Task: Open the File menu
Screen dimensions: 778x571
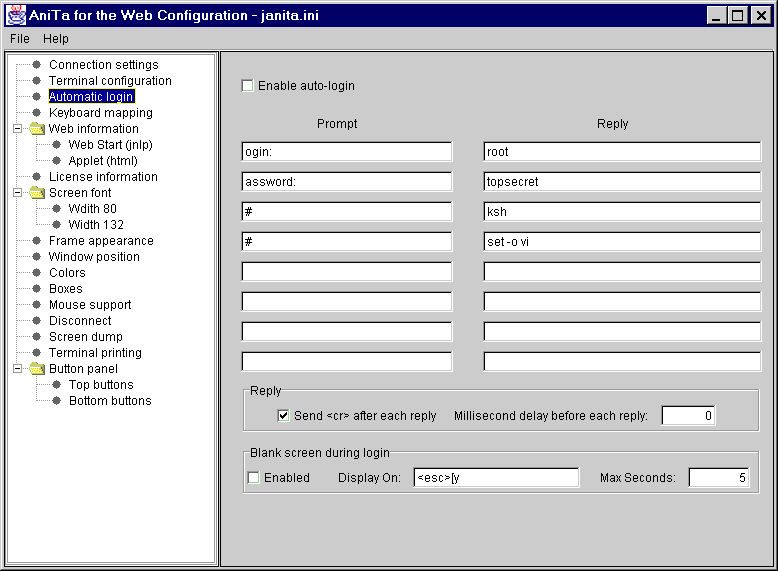Action: (20, 39)
